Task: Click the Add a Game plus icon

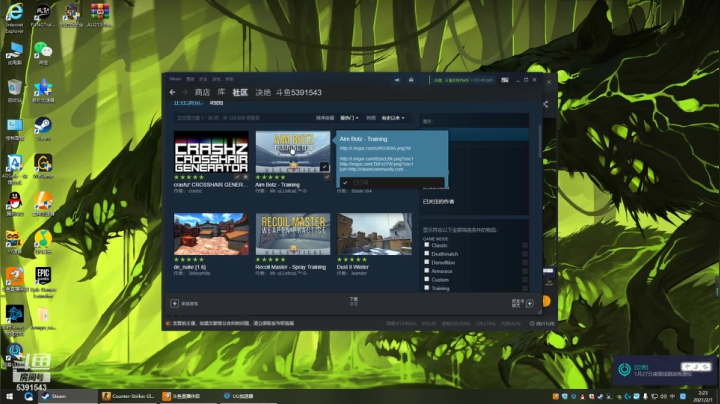Action: pos(174,303)
